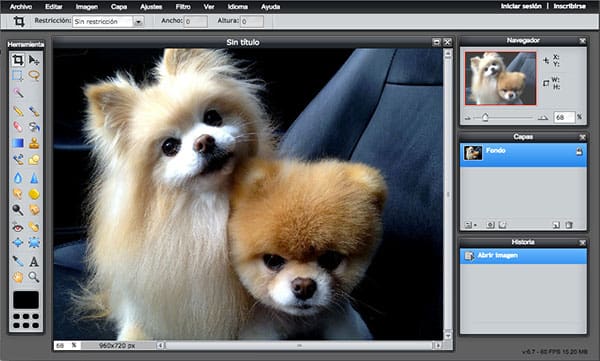Image resolution: width=600 pixels, height=361 pixels.
Task: Click canvas vertical scrollbar up arrow
Action: [x=448, y=54]
